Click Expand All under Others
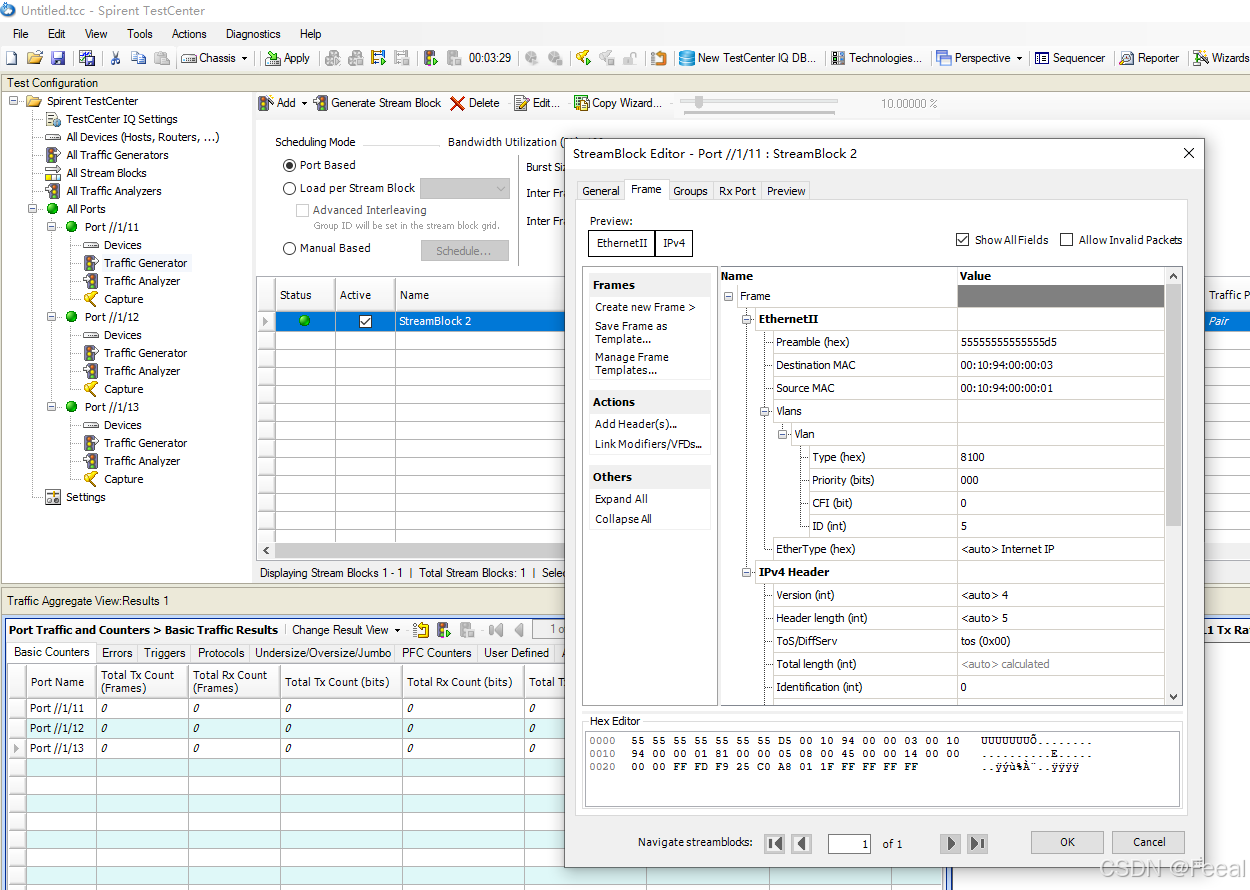This screenshot has width=1250, height=890. click(621, 499)
